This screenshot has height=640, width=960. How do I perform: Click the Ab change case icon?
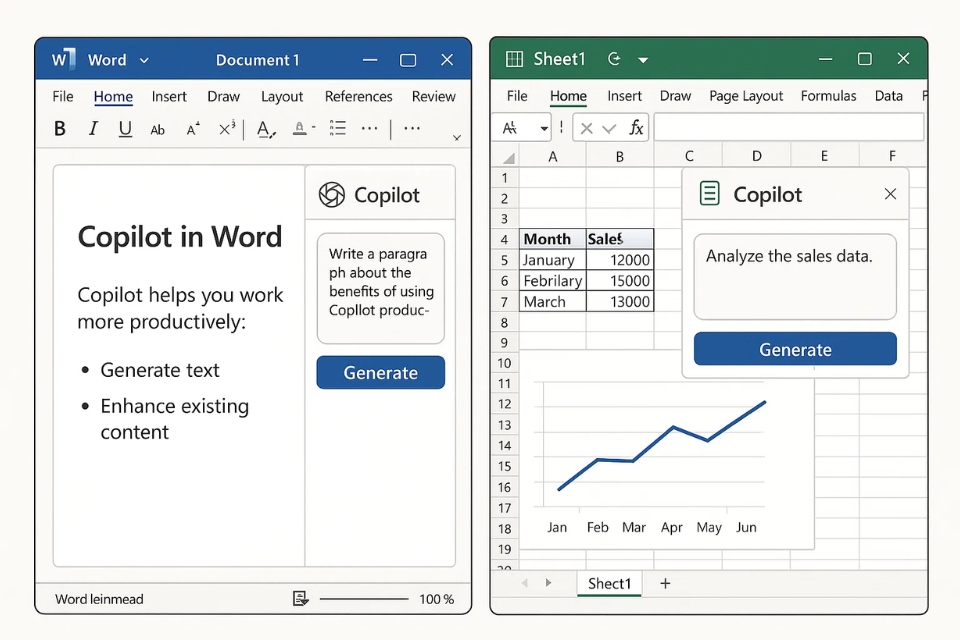tap(157, 129)
